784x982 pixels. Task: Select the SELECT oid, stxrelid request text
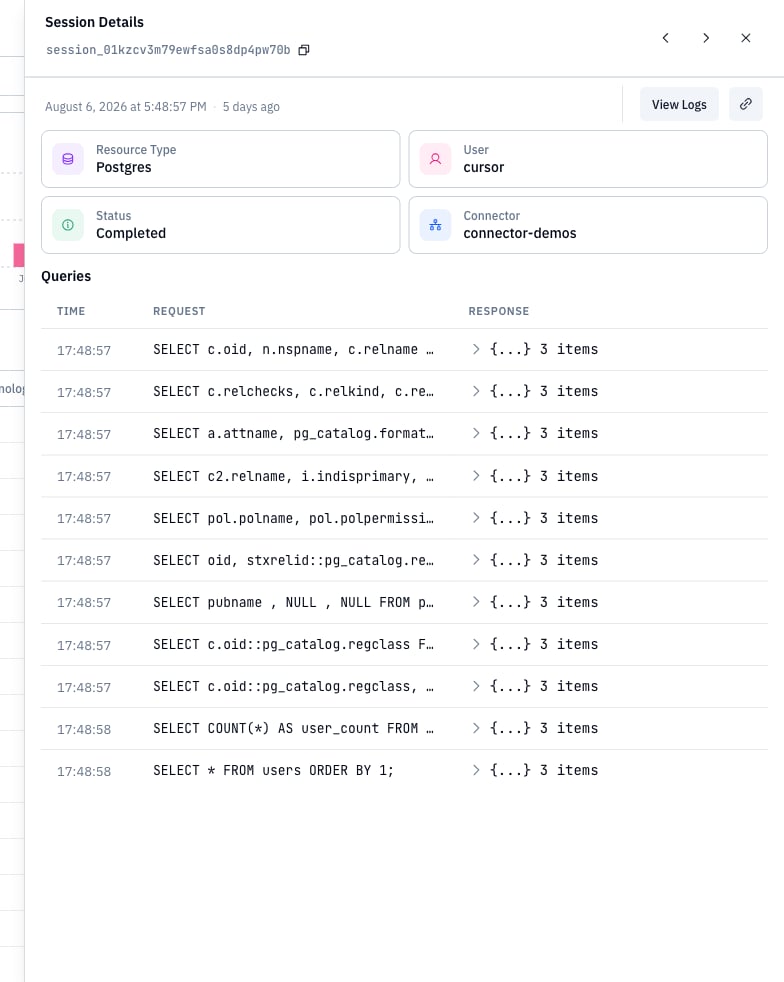[293, 560]
